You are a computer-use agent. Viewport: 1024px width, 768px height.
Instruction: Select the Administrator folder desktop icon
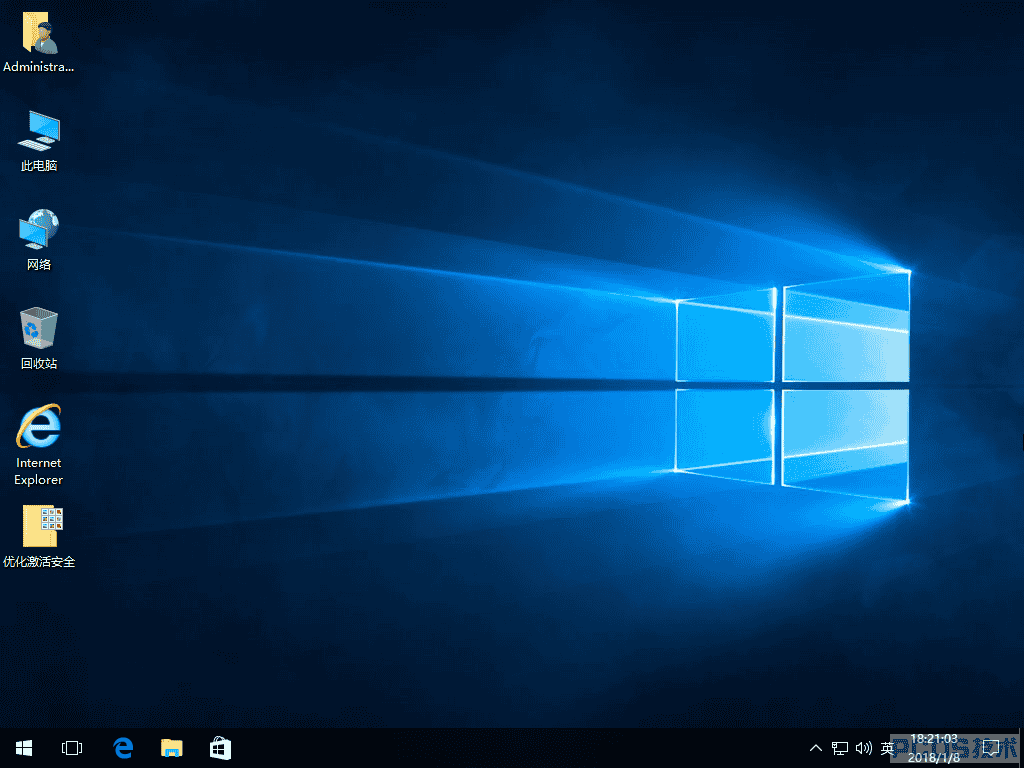pyautogui.click(x=39, y=42)
